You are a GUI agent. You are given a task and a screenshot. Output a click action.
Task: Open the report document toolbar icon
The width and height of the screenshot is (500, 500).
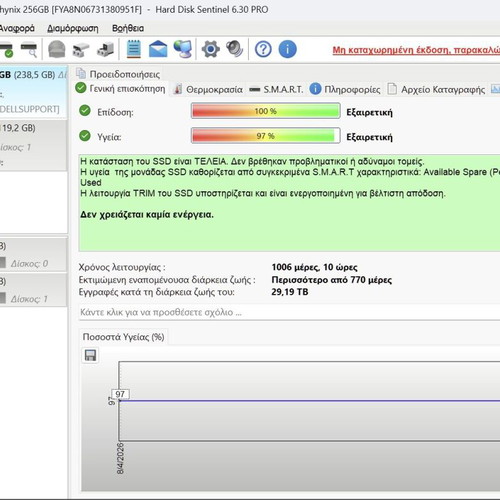coord(134,49)
